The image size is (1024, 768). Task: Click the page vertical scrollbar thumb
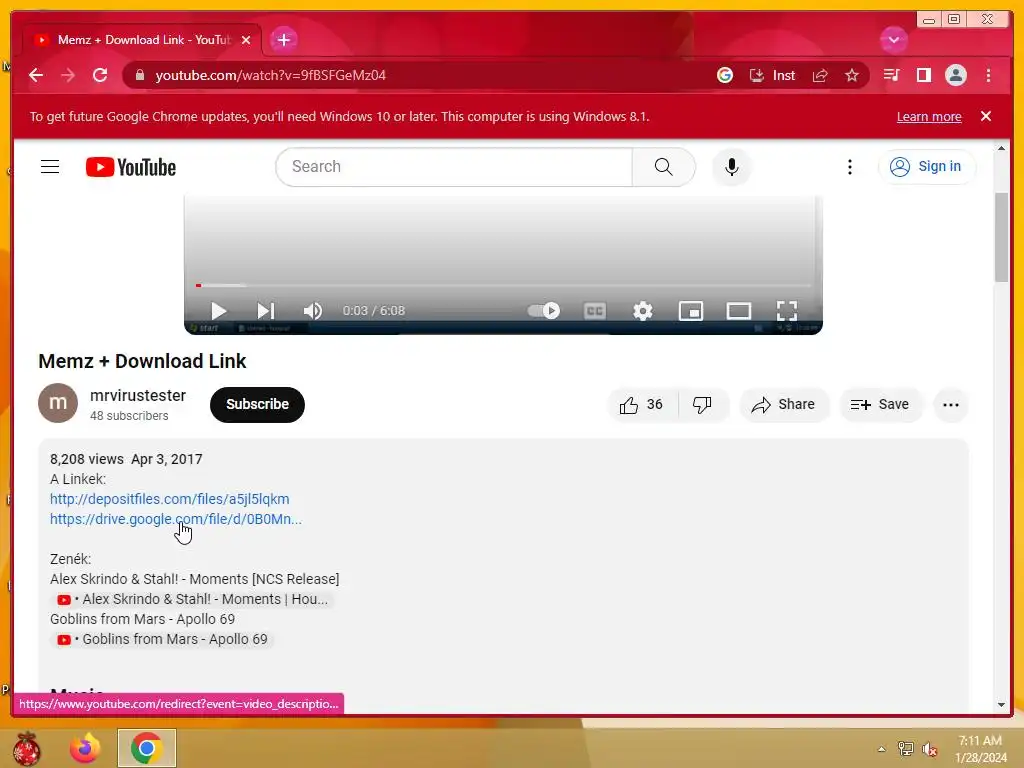[x=1001, y=237]
